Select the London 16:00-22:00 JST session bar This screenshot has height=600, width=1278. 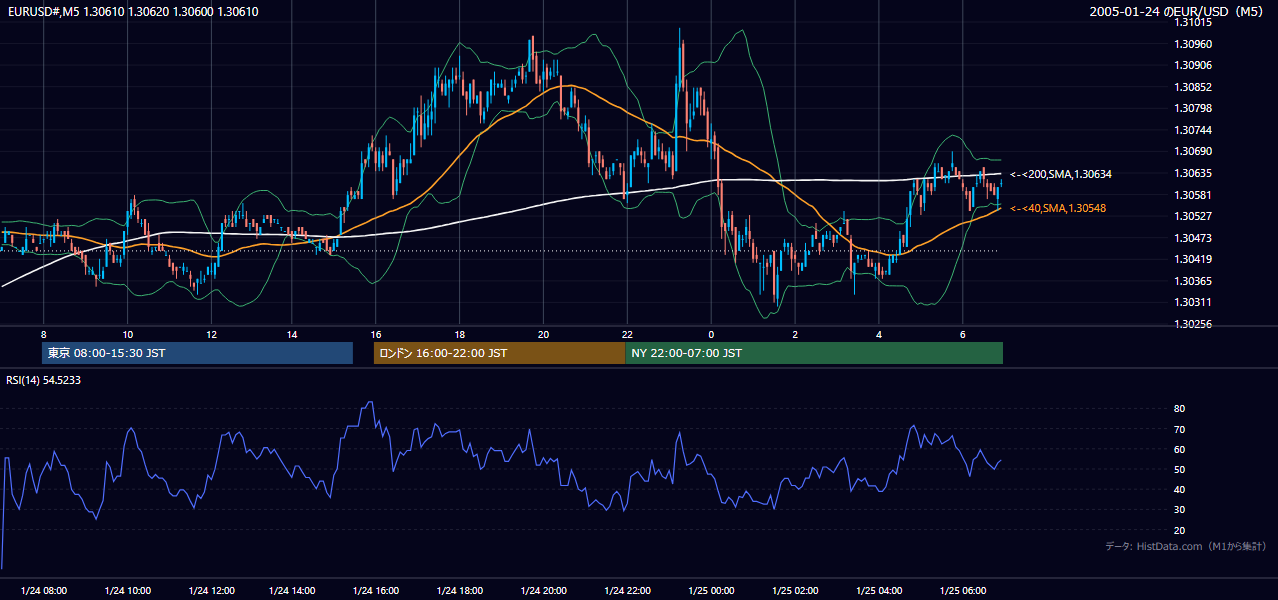pos(499,353)
